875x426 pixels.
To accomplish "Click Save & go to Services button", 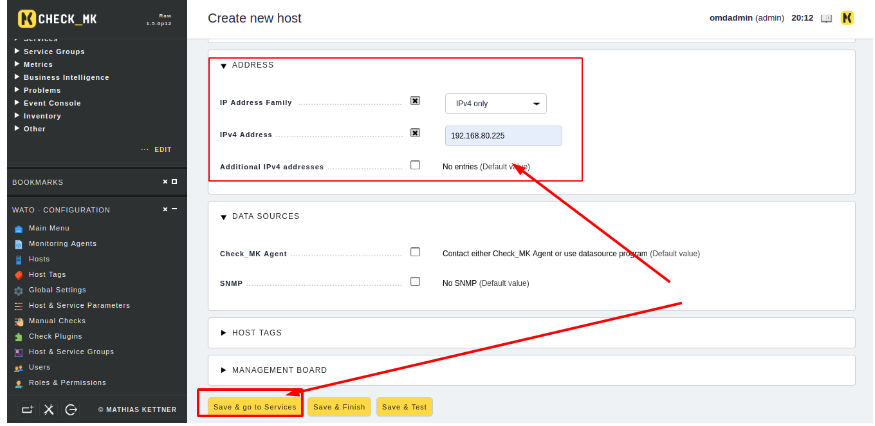I will [x=254, y=407].
